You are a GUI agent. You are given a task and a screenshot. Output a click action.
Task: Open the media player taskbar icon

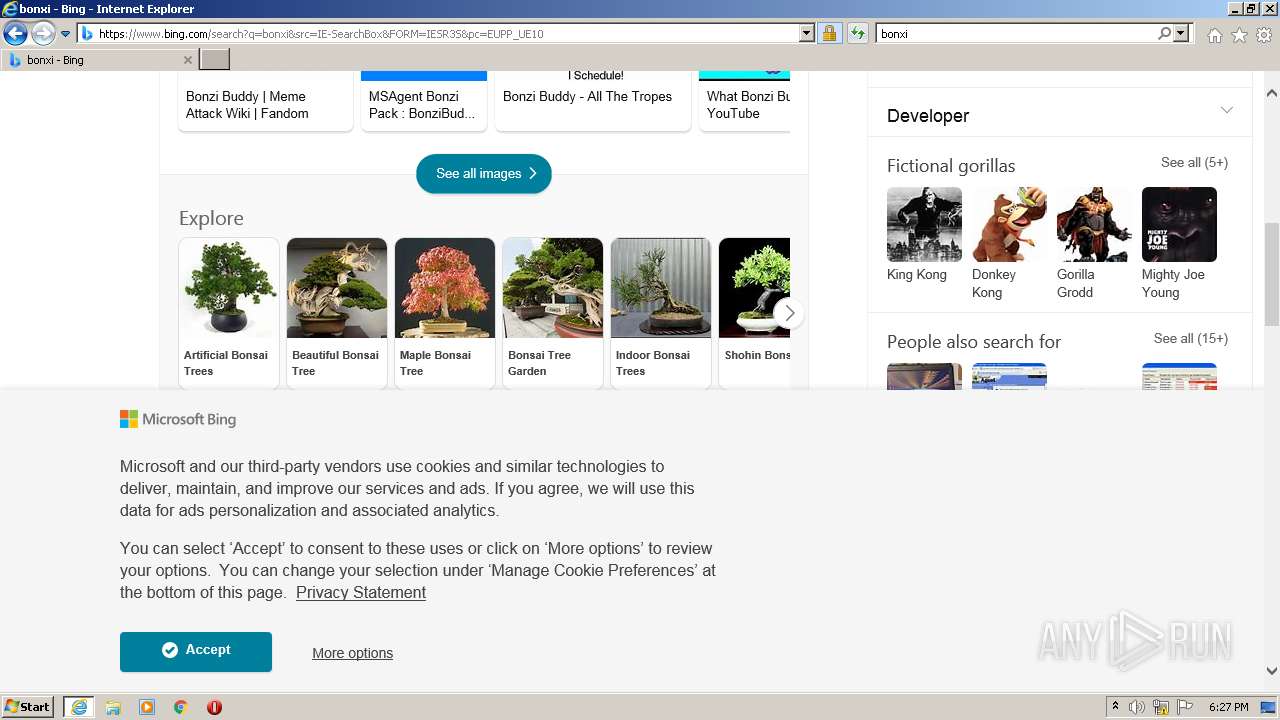coord(147,707)
